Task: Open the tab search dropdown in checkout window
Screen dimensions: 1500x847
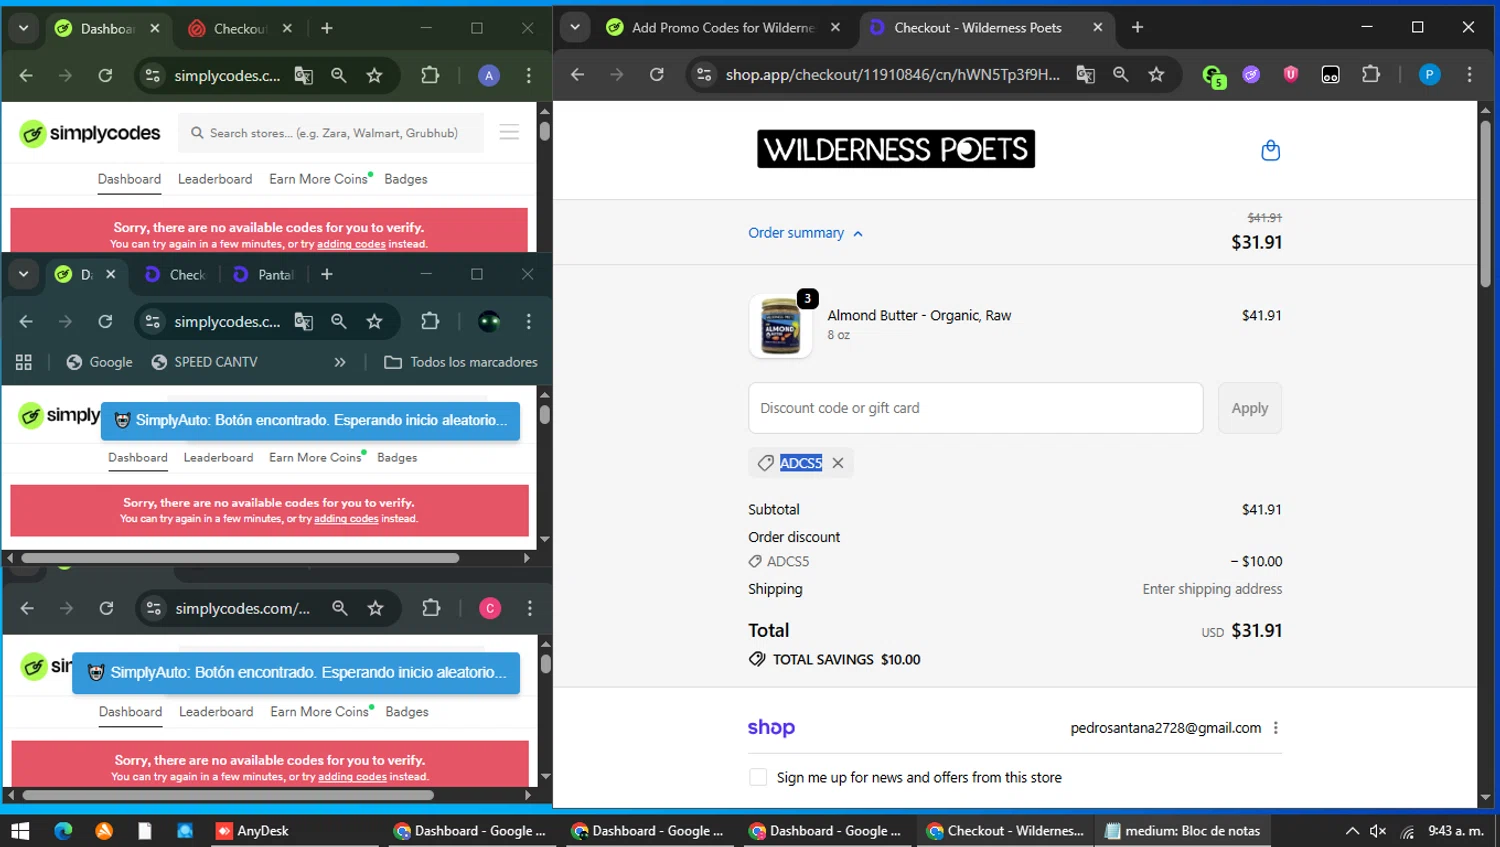Action: pyautogui.click(x=575, y=27)
